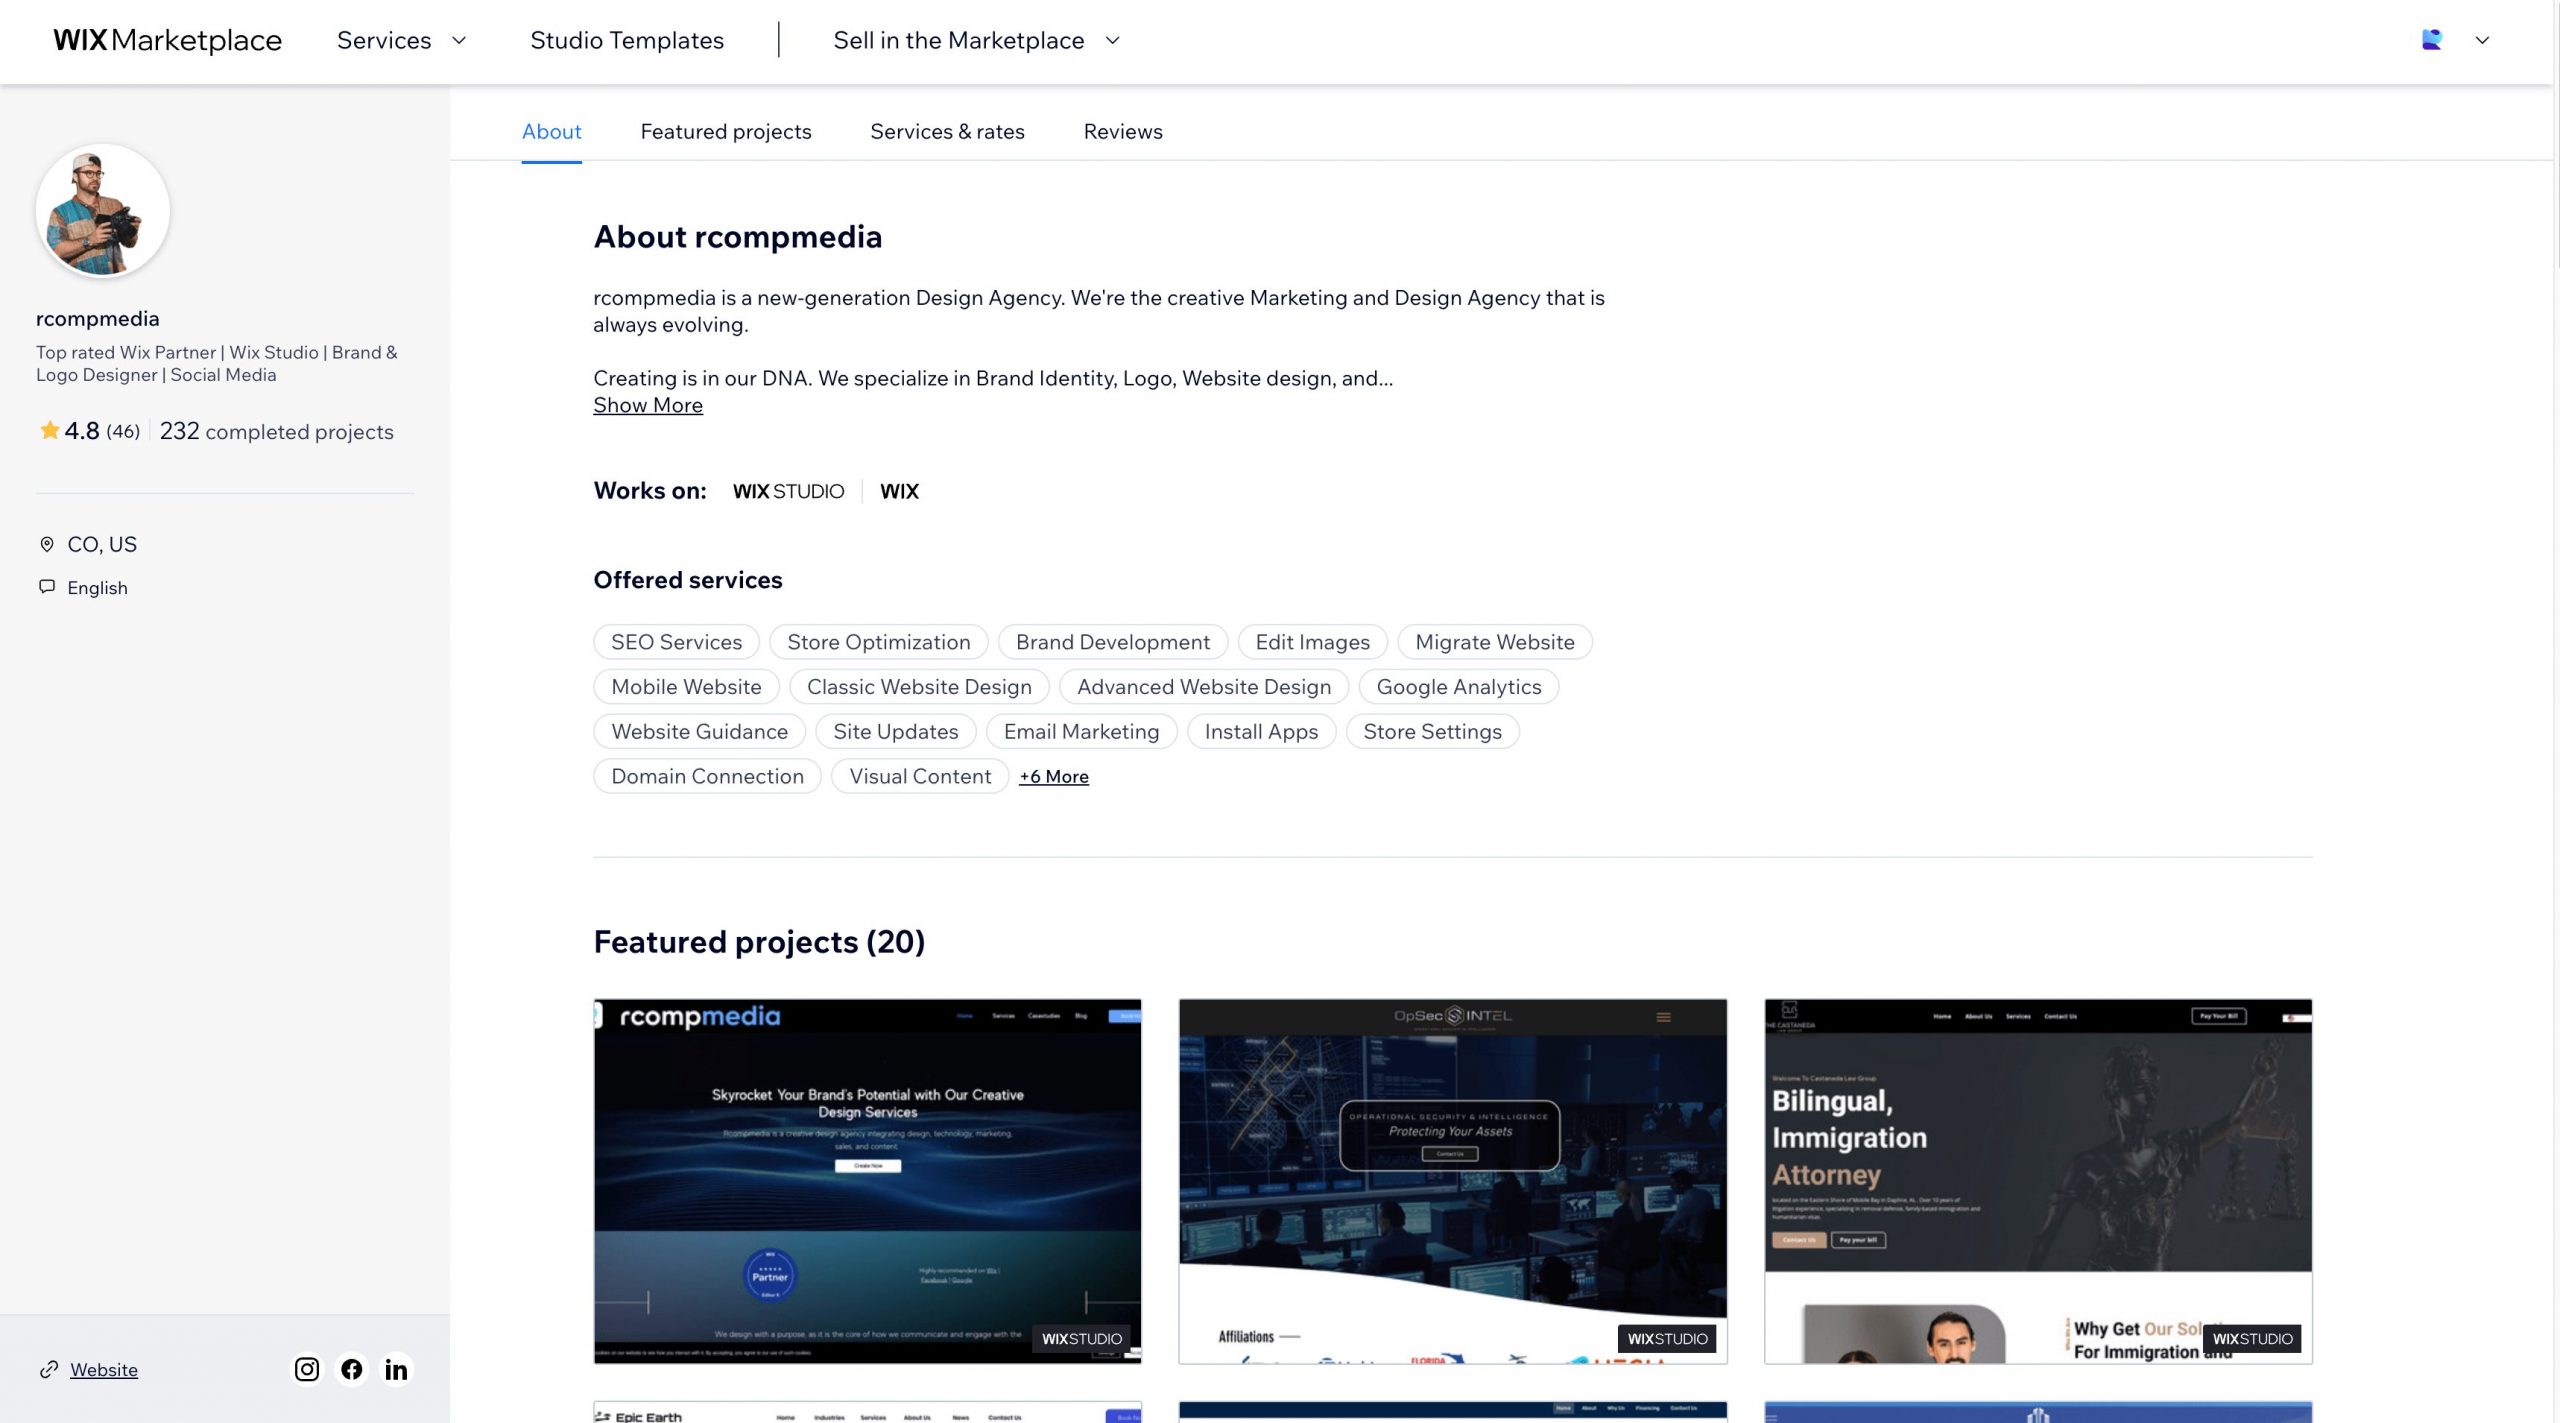Open the Studio Templates link

point(627,40)
